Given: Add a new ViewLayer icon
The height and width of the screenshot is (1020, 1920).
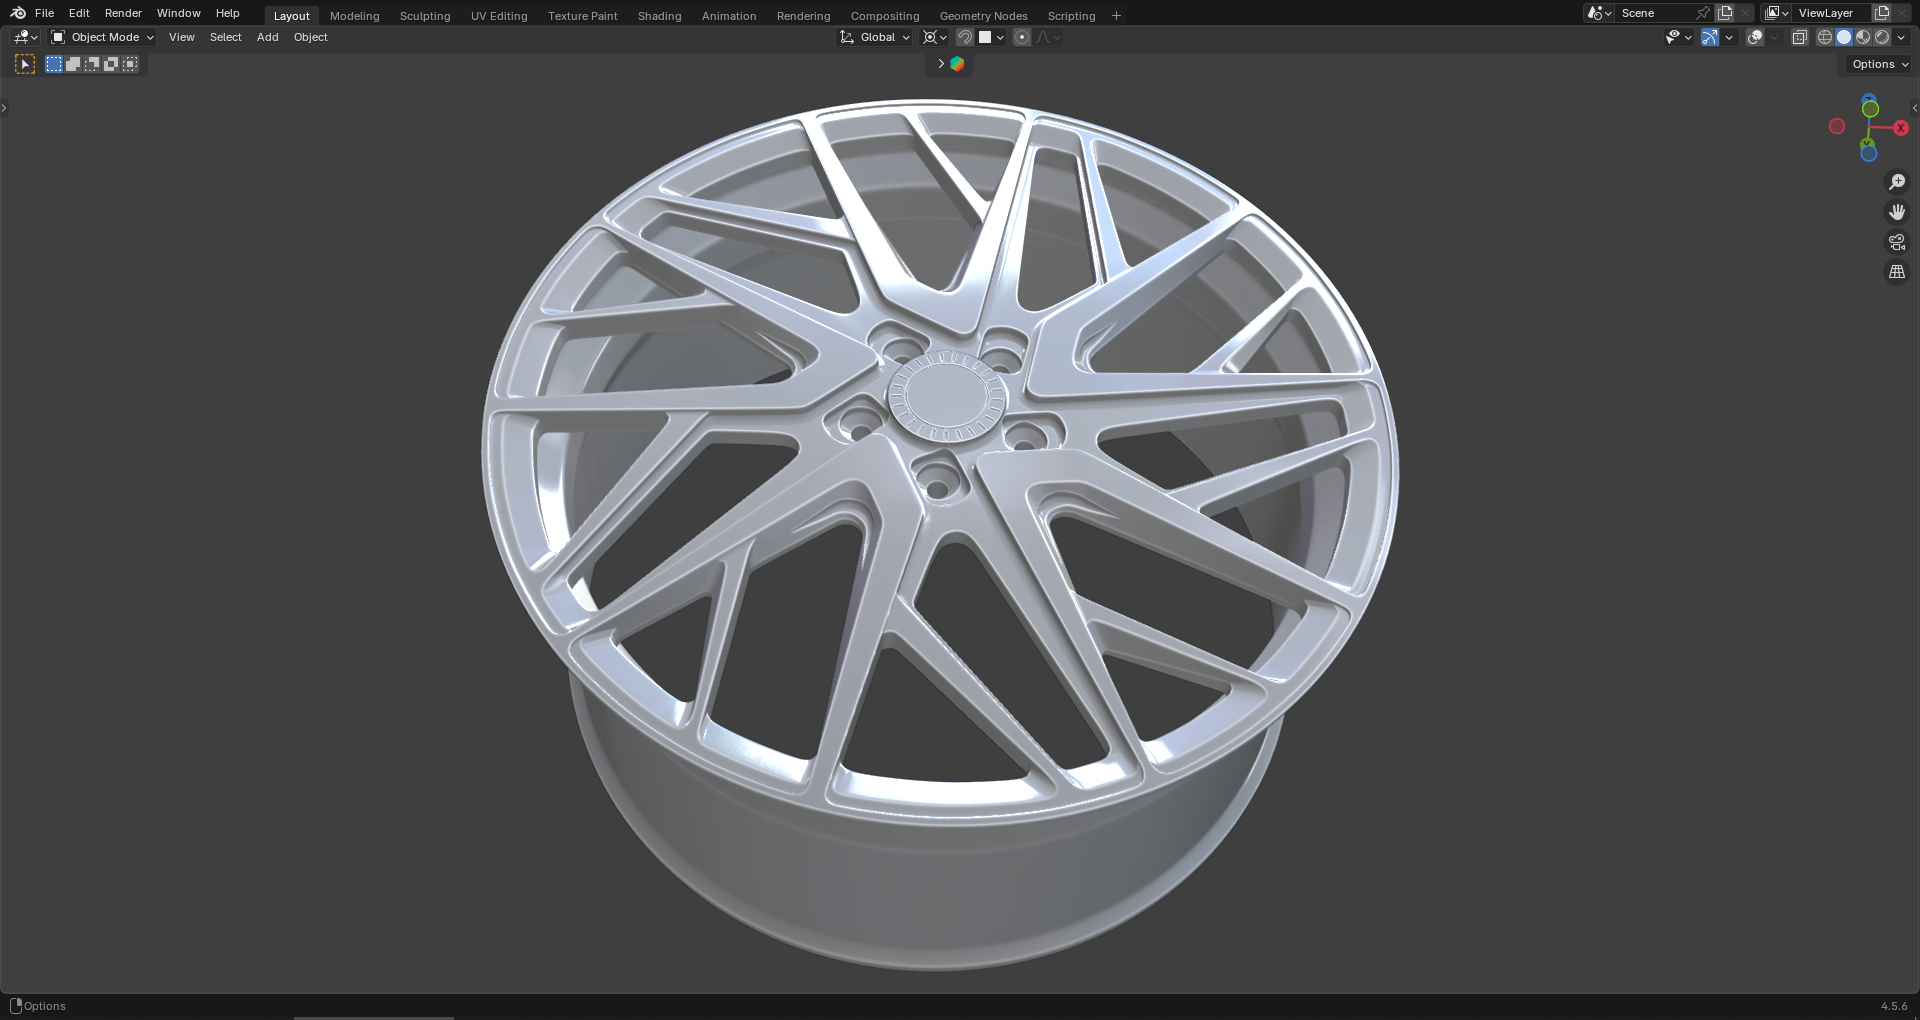Looking at the screenshot, I should tap(1882, 13).
